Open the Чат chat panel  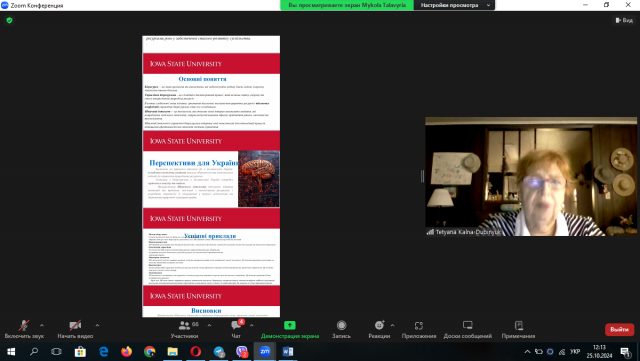tap(236, 329)
